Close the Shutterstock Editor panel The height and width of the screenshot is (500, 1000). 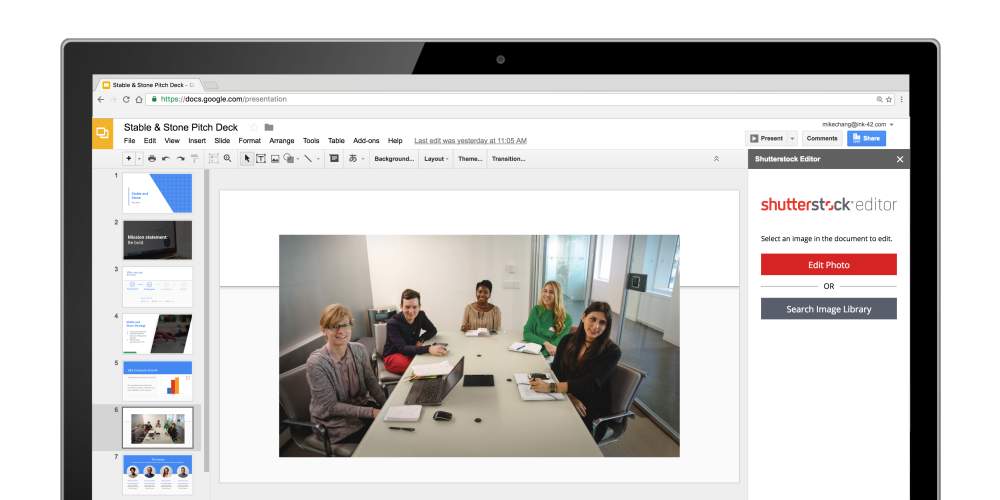point(900,159)
